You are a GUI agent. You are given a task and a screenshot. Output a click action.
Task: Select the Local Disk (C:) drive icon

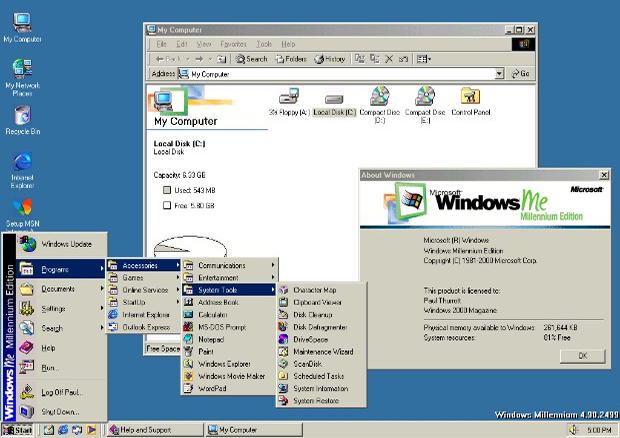(334, 104)
